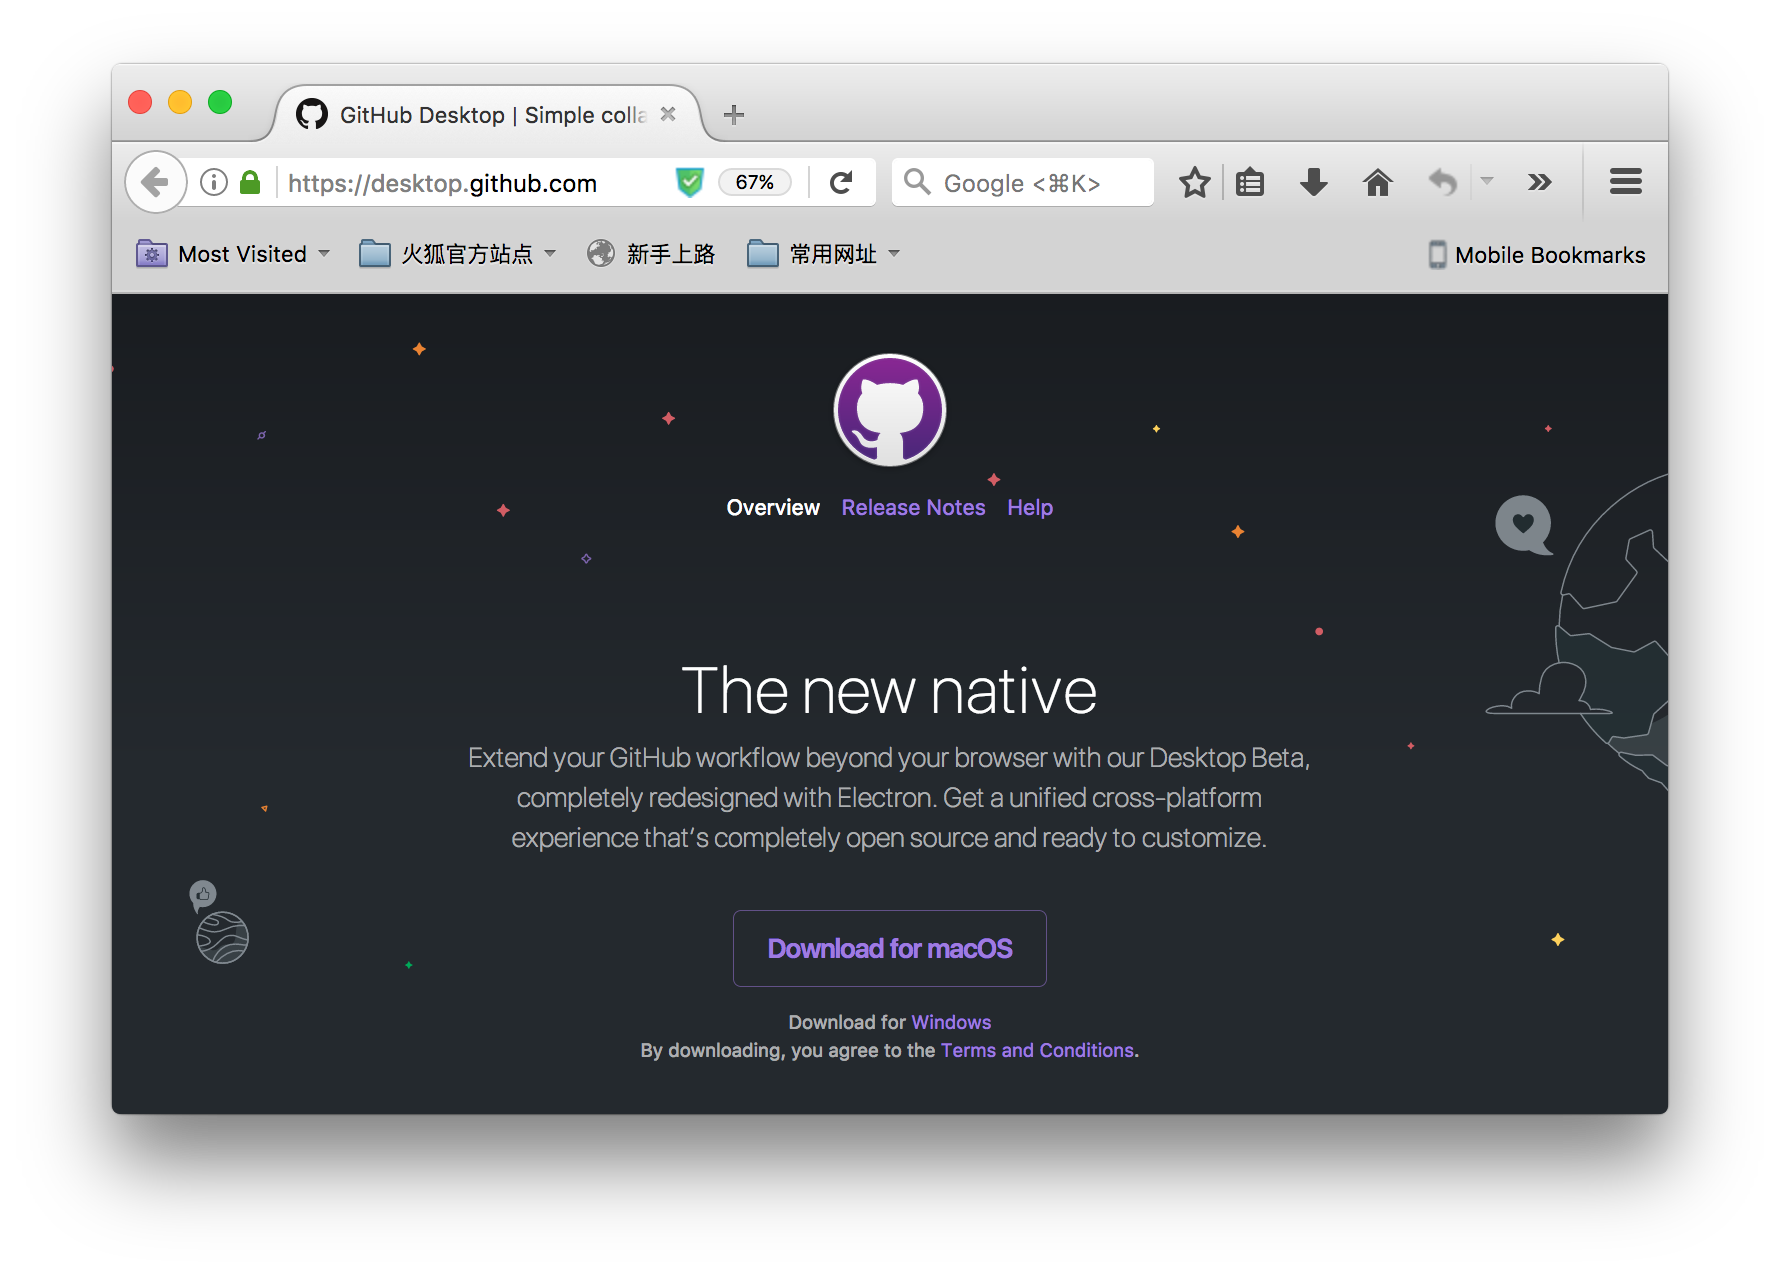Click the undo arrow toolbar icon
Screen dimensions: 1780x1274
[1442, 183]
